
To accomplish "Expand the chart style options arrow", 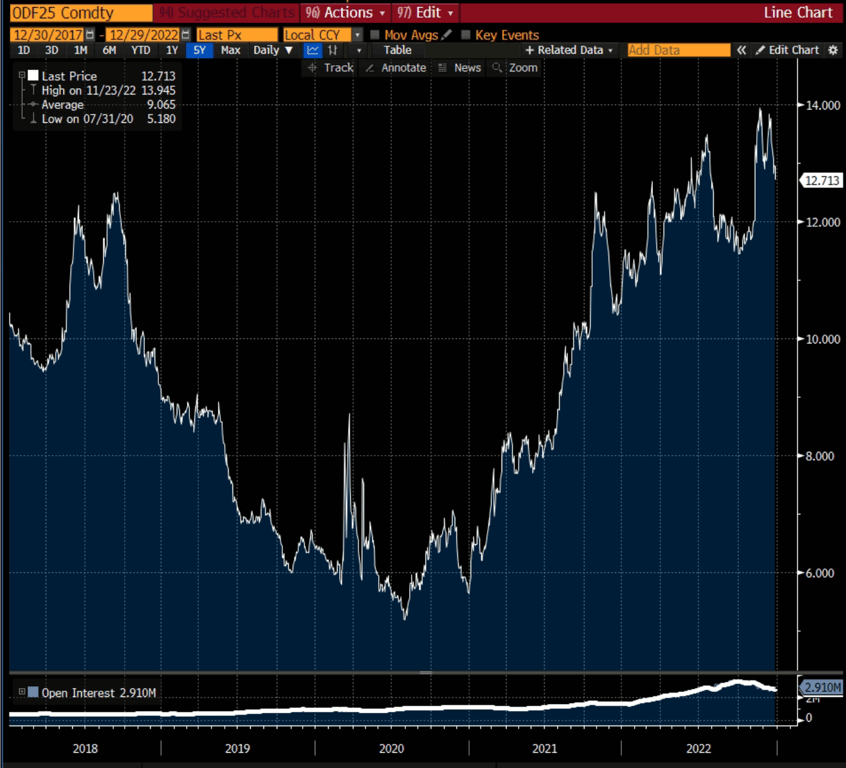I will coord(359,50).
